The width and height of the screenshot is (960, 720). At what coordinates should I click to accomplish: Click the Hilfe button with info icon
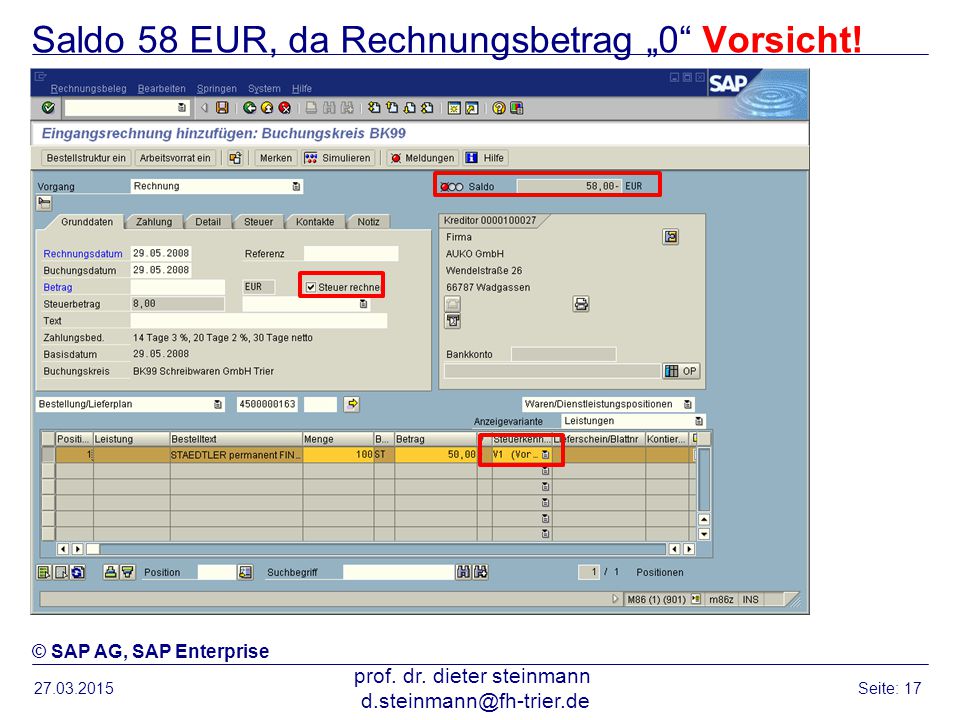(x=484, y=158)
